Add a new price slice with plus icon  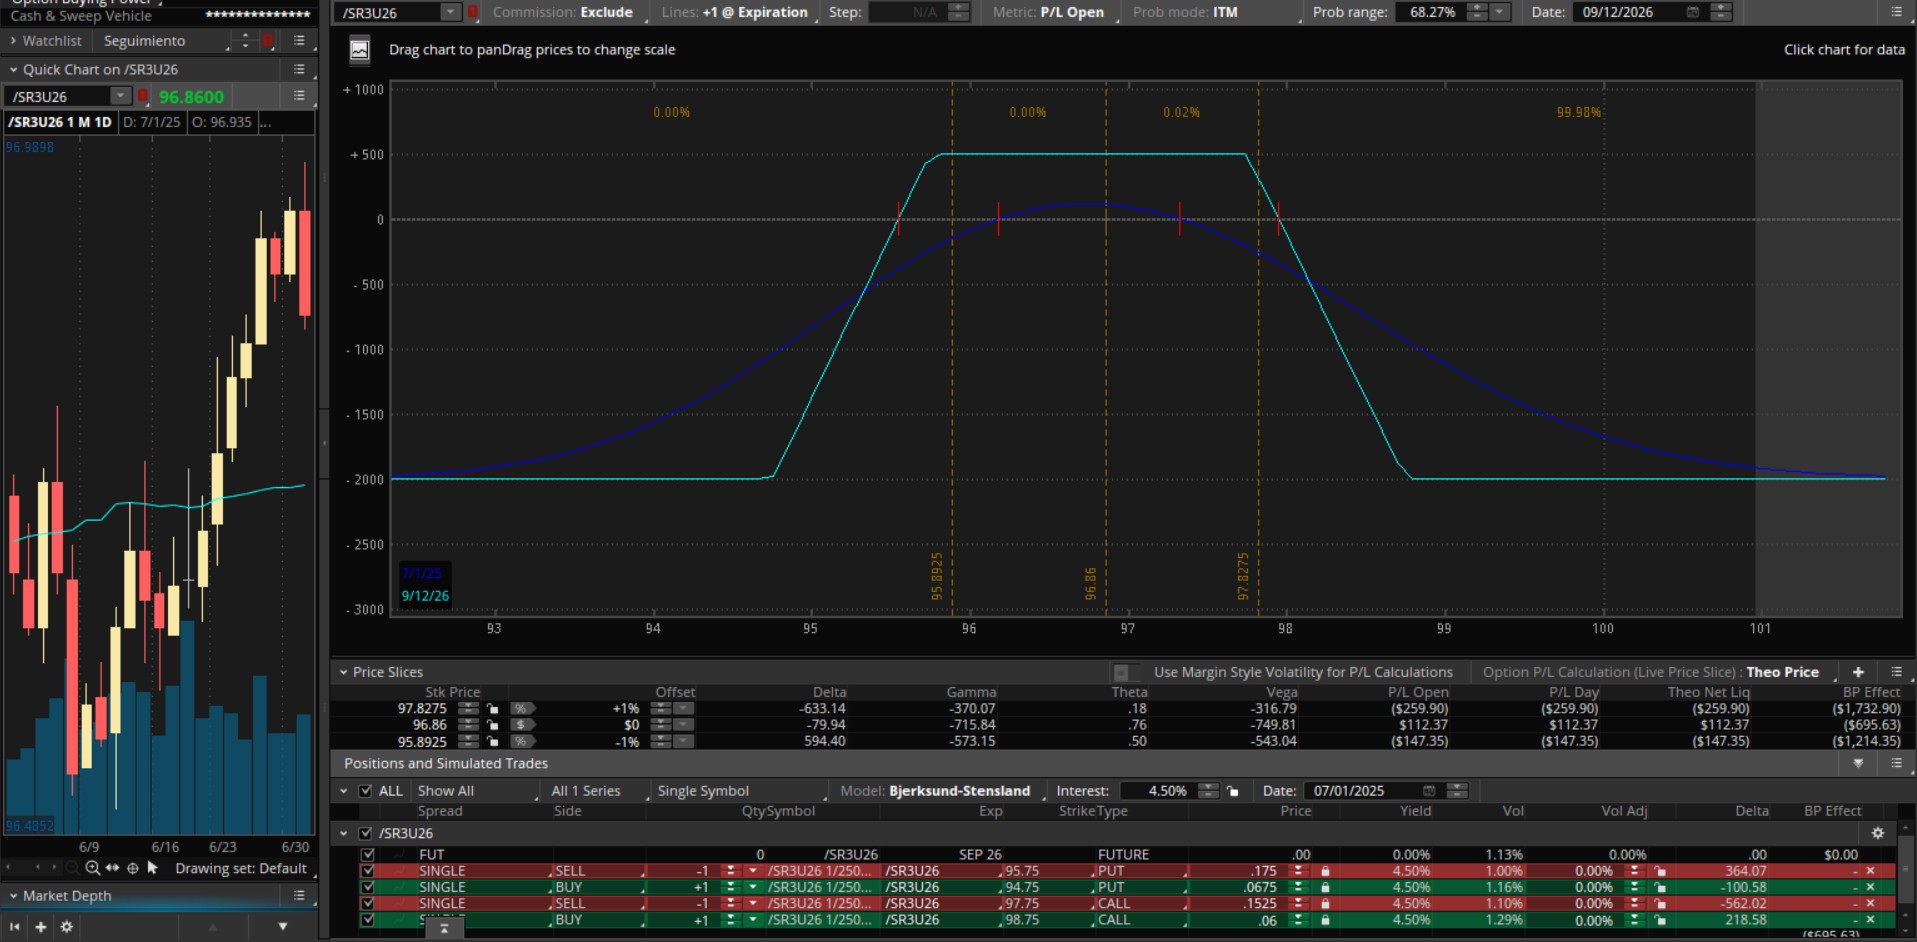1858,672
